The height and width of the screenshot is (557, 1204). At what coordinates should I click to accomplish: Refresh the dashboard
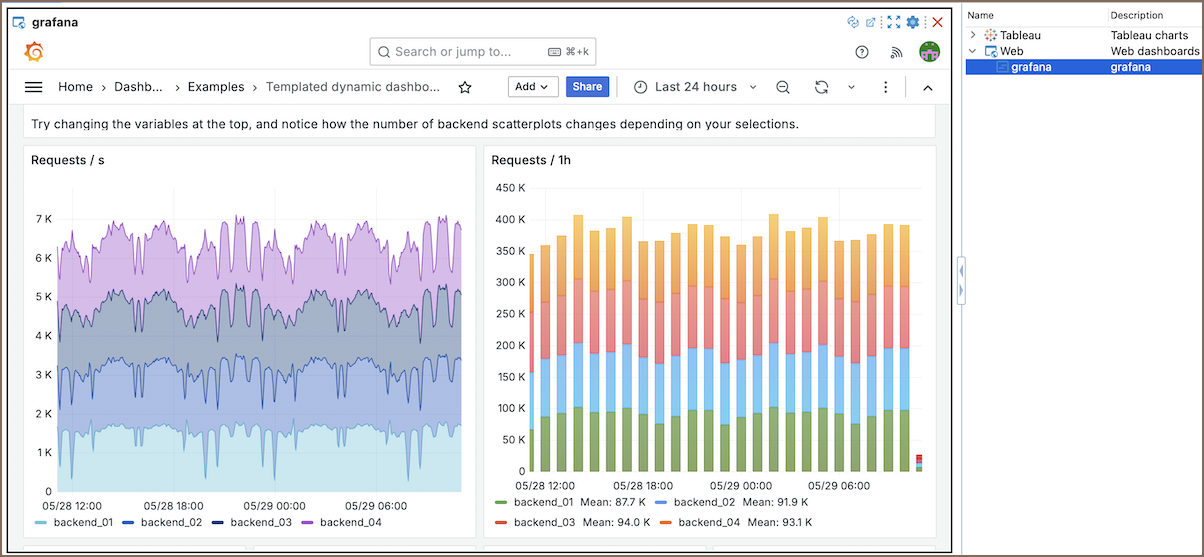[x=821, y=87]
